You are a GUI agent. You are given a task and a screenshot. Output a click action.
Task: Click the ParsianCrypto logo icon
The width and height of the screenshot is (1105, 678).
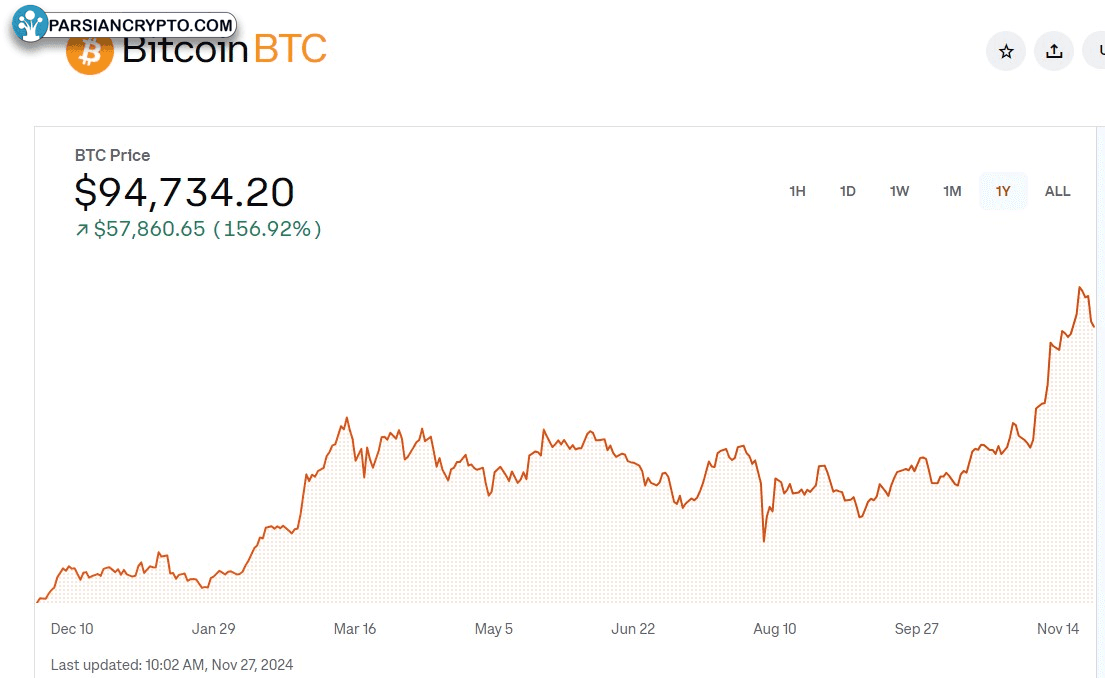pyautogui.click(x=30, y=24)
